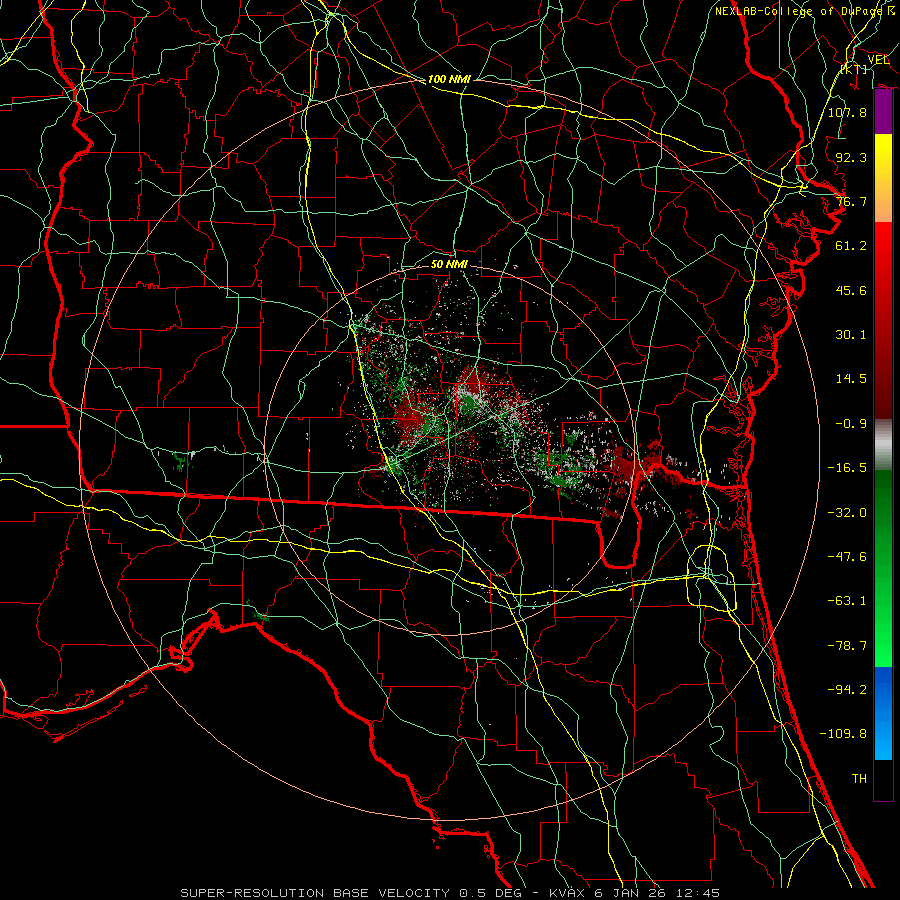Click the -32.0 scale value

click(847, 513)
